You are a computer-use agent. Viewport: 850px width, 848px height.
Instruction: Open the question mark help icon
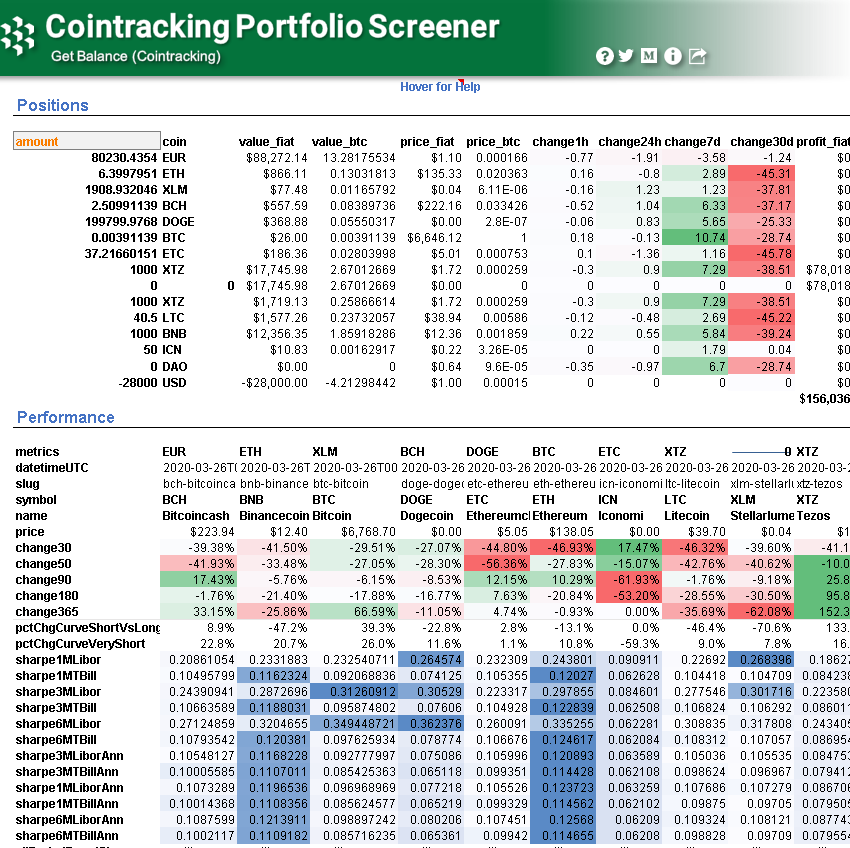coord(604,56)
